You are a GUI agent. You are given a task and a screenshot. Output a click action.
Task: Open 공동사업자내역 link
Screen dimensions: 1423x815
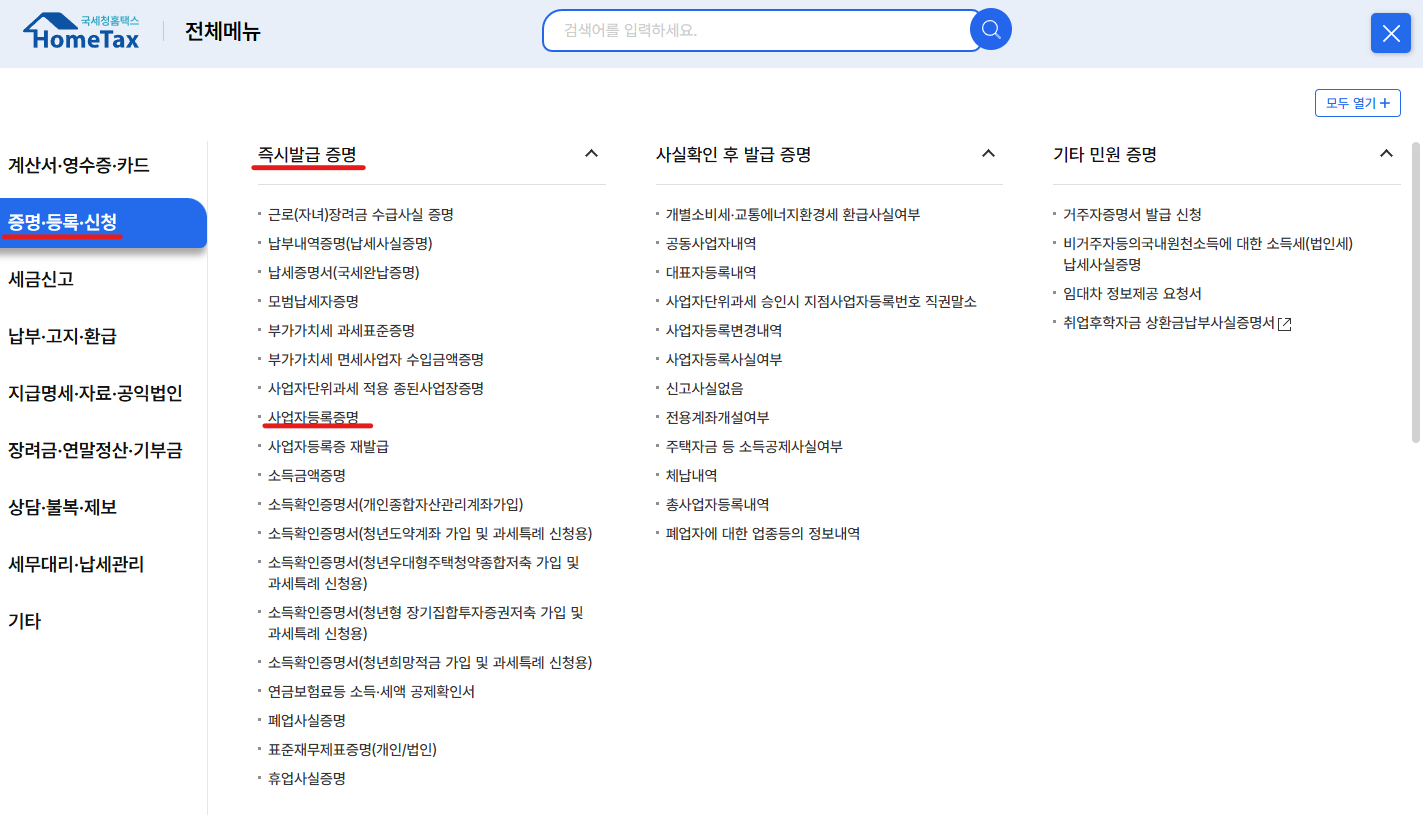click(711, 244)
